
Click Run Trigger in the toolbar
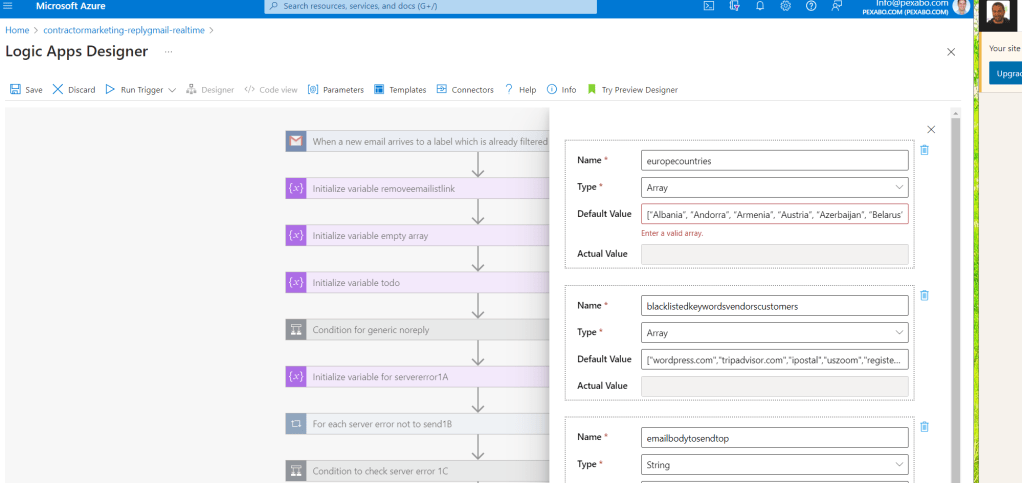coord(134,90)
